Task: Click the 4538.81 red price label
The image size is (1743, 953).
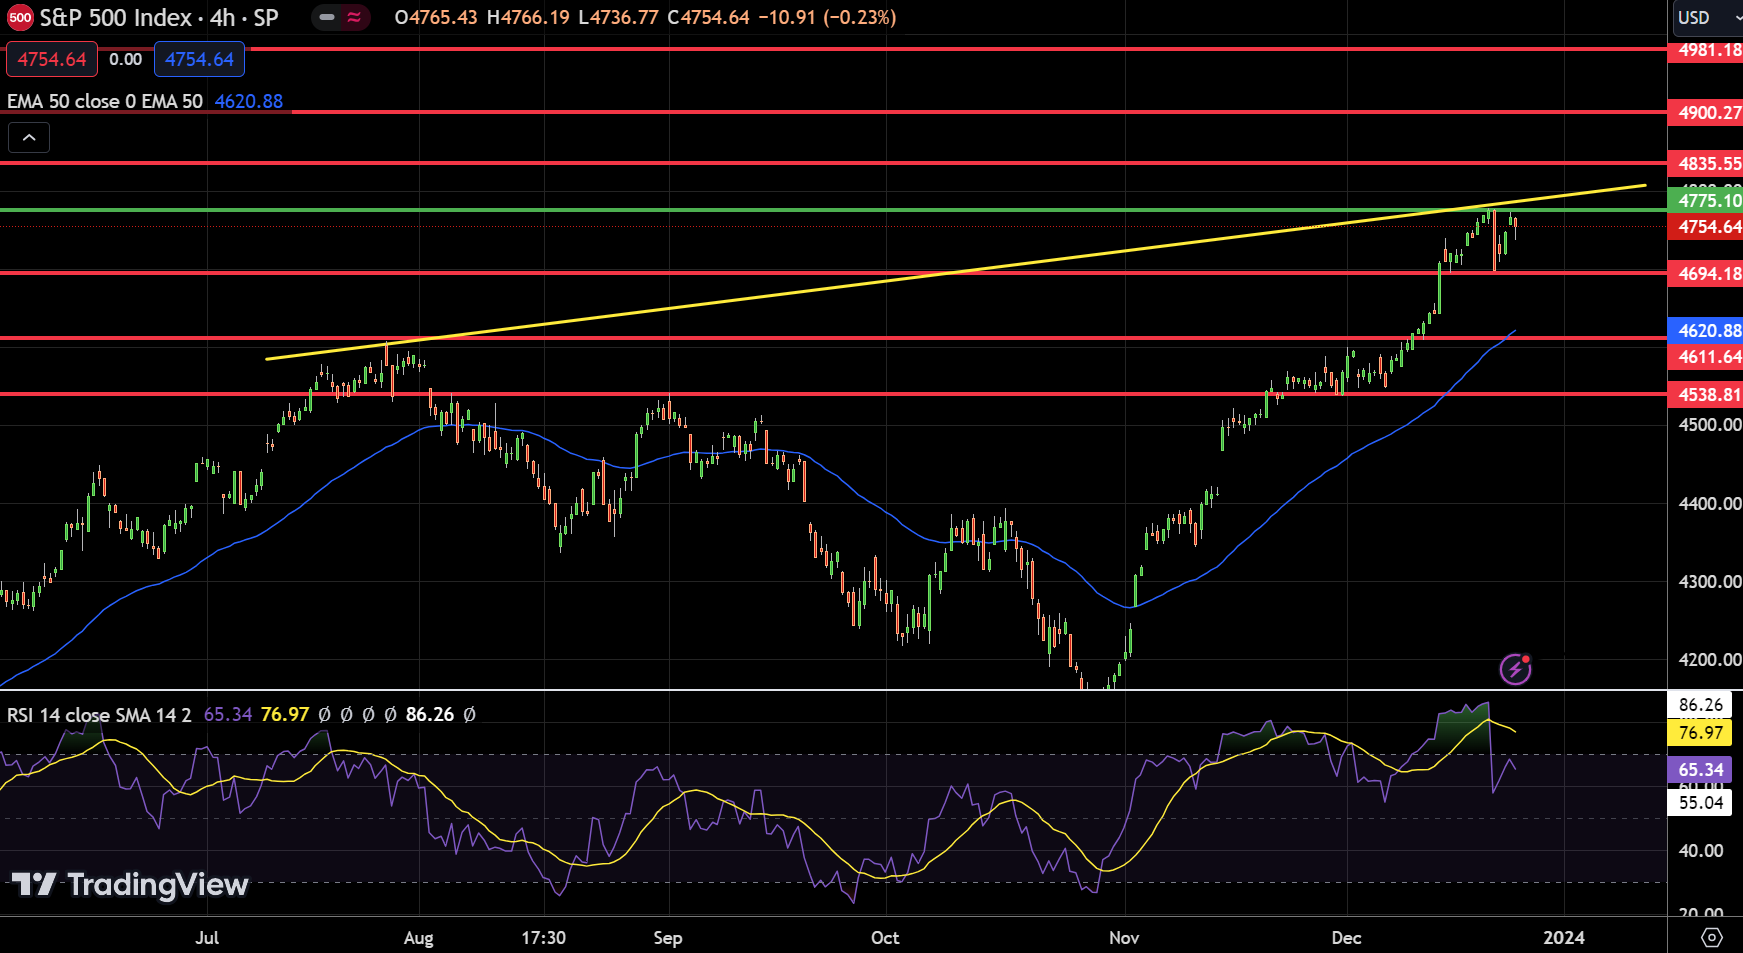Action: (x=1705, y=394)
